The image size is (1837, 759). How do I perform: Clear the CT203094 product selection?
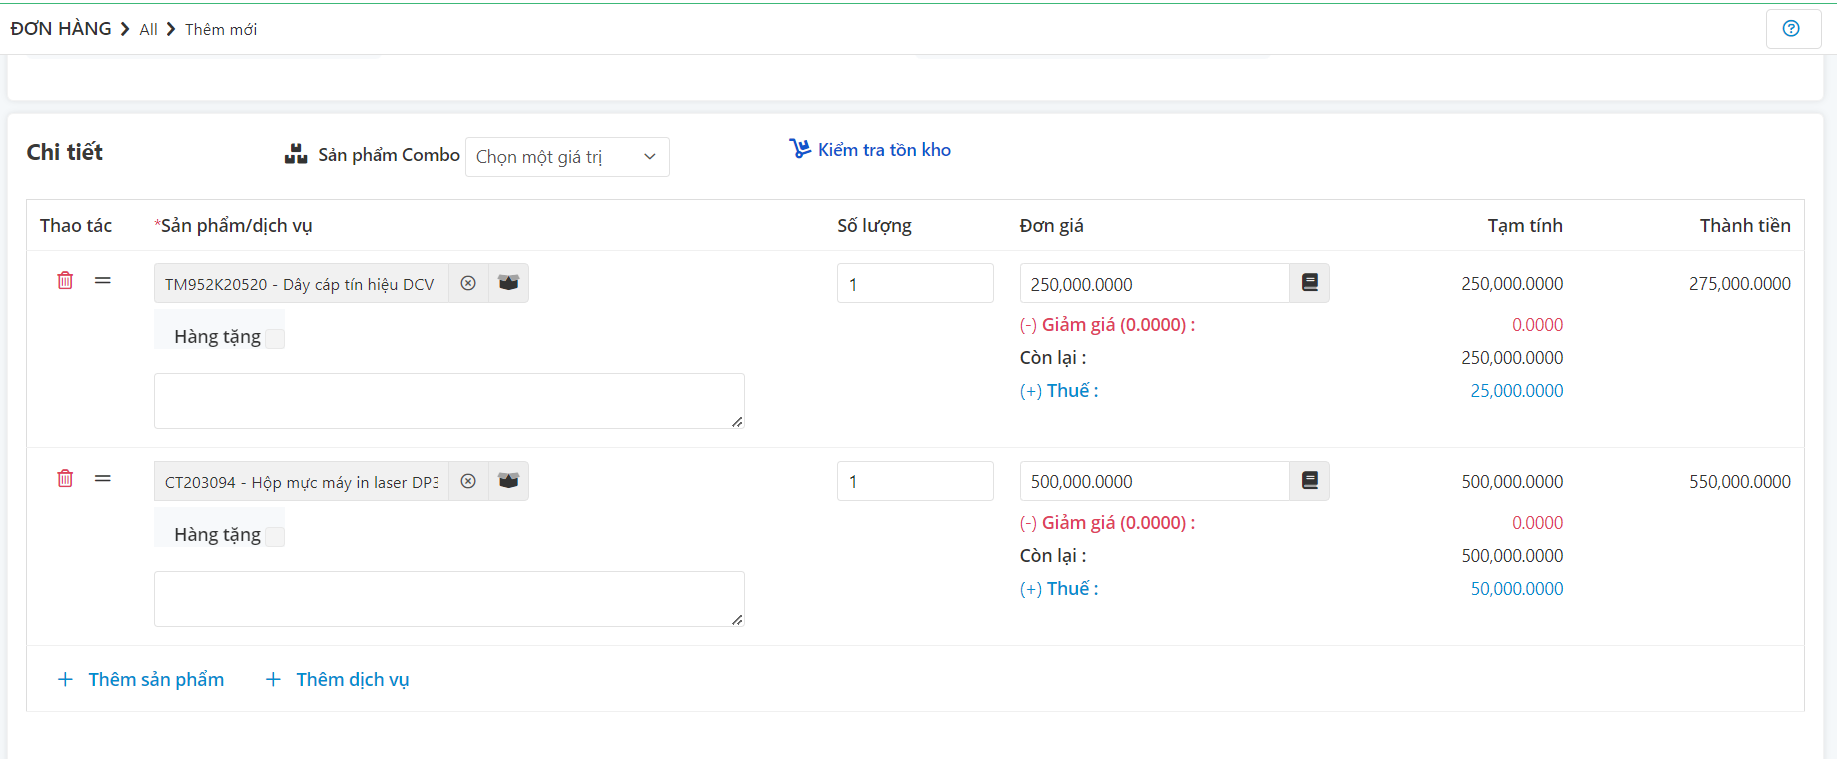click(468, 481)
